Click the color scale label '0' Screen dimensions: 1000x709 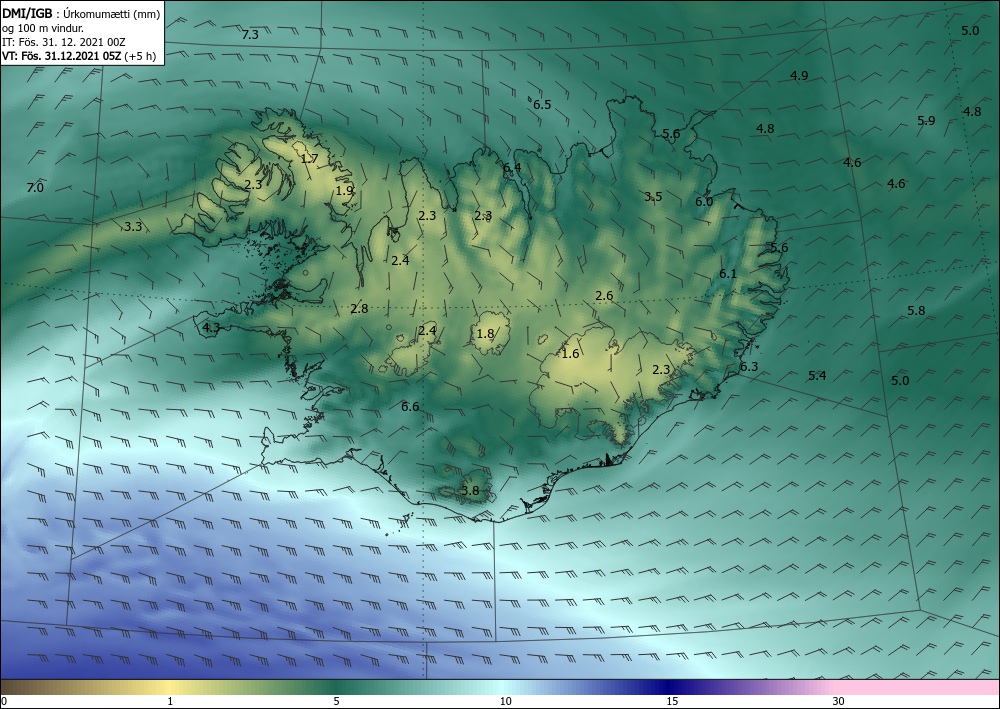(x=4, y=701)
